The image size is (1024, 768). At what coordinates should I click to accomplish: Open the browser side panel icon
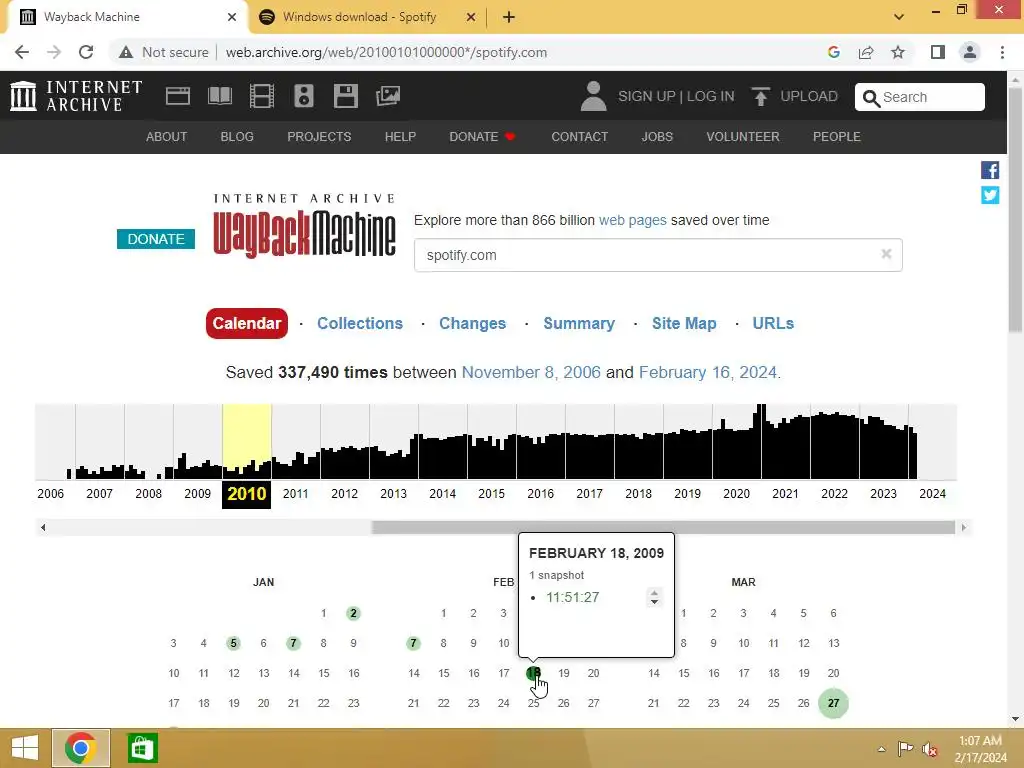pyautogui.click(x=938, y=52)
